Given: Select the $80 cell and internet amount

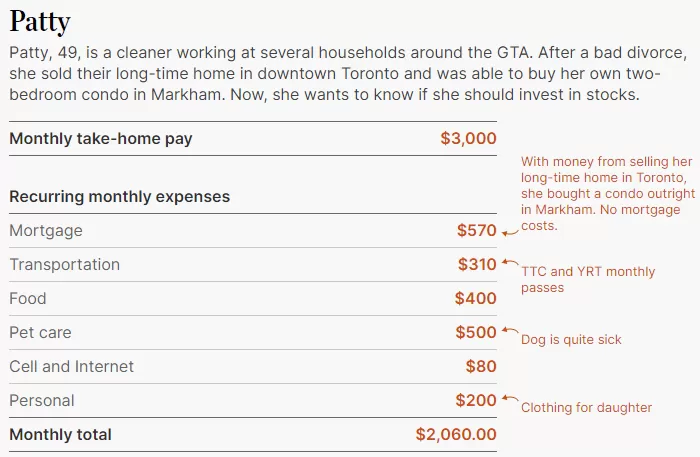Looking at the screenshot, I should click(481, 366).
